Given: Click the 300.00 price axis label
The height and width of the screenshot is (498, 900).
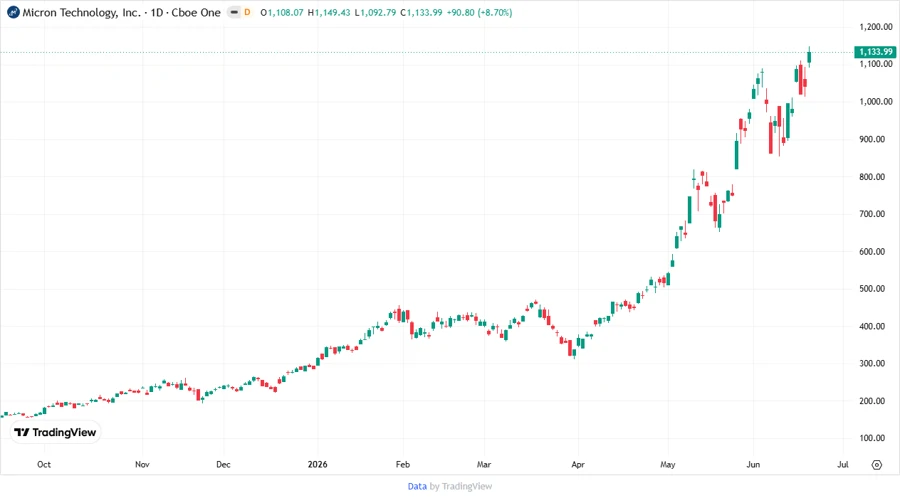Looking at the screenshot, I should (x=872, y=363).
